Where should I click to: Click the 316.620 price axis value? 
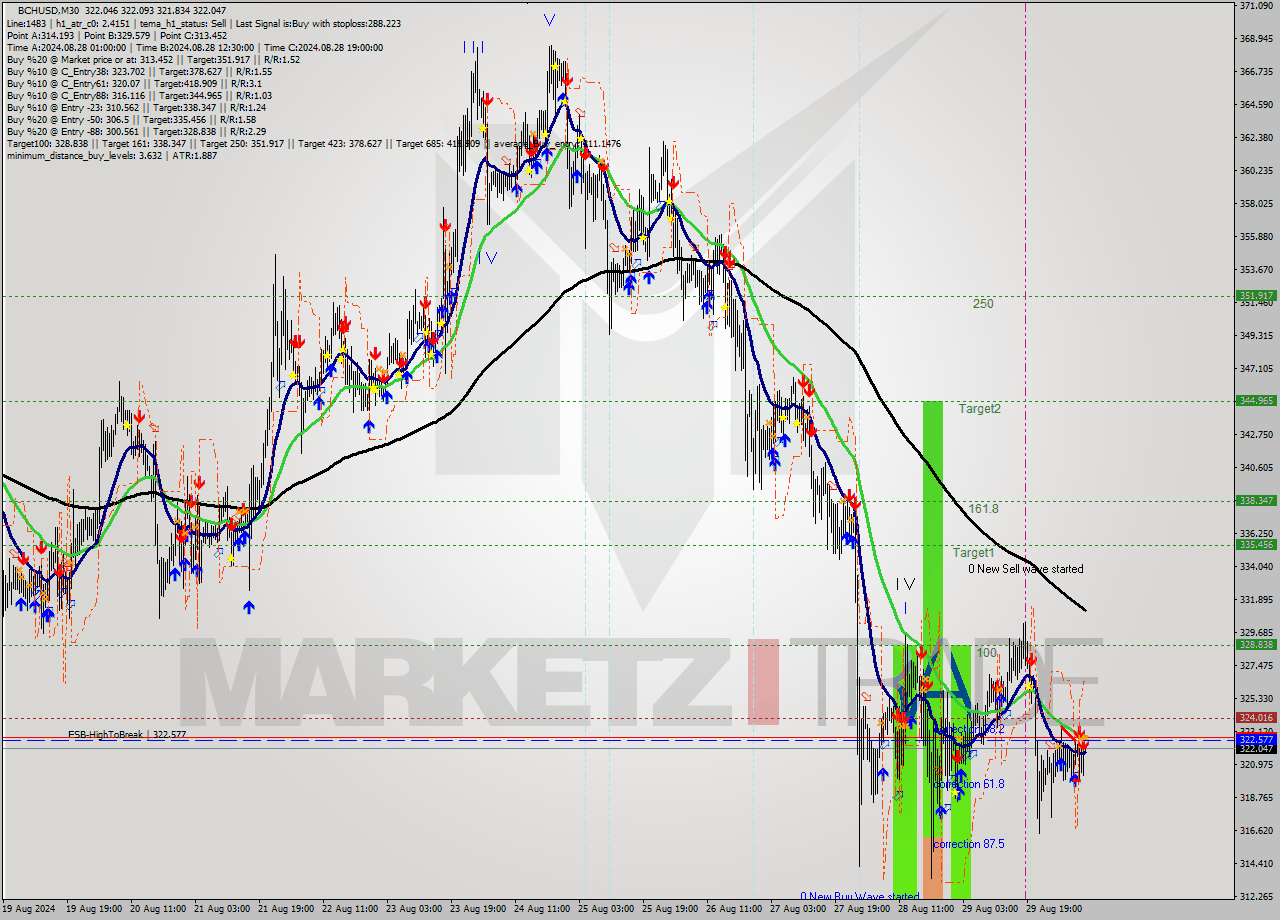tap(1256, 831)
